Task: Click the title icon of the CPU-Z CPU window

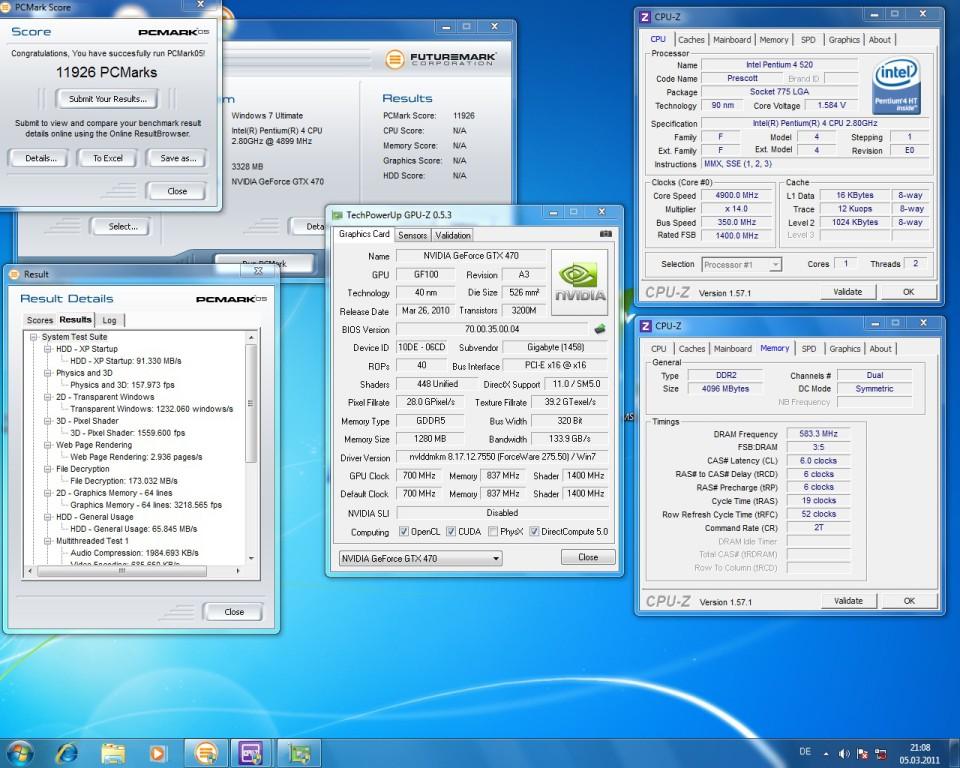Action: (645, 17)
